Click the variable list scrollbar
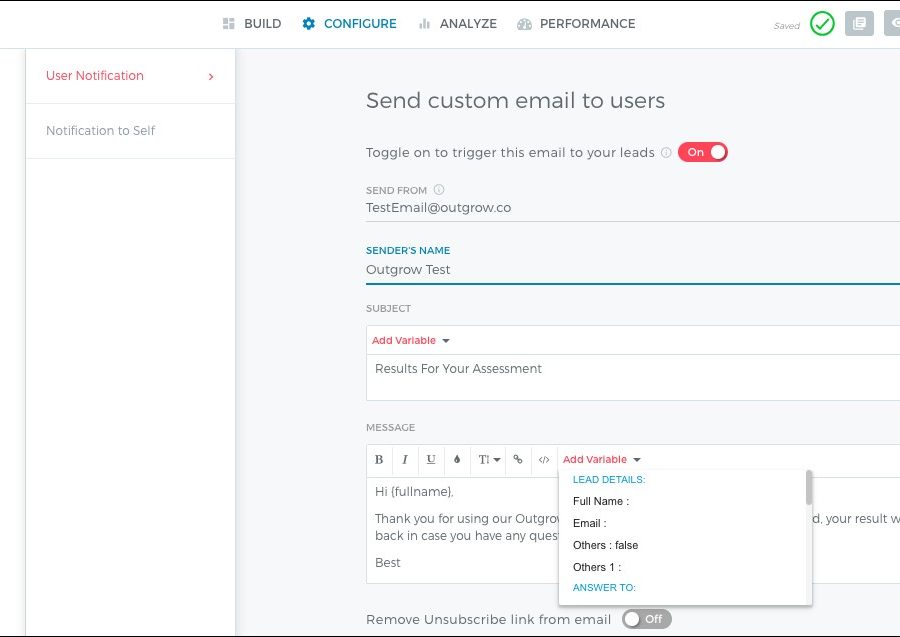The image size is (900, 637). pyautogui.click(x=808, y=488)
